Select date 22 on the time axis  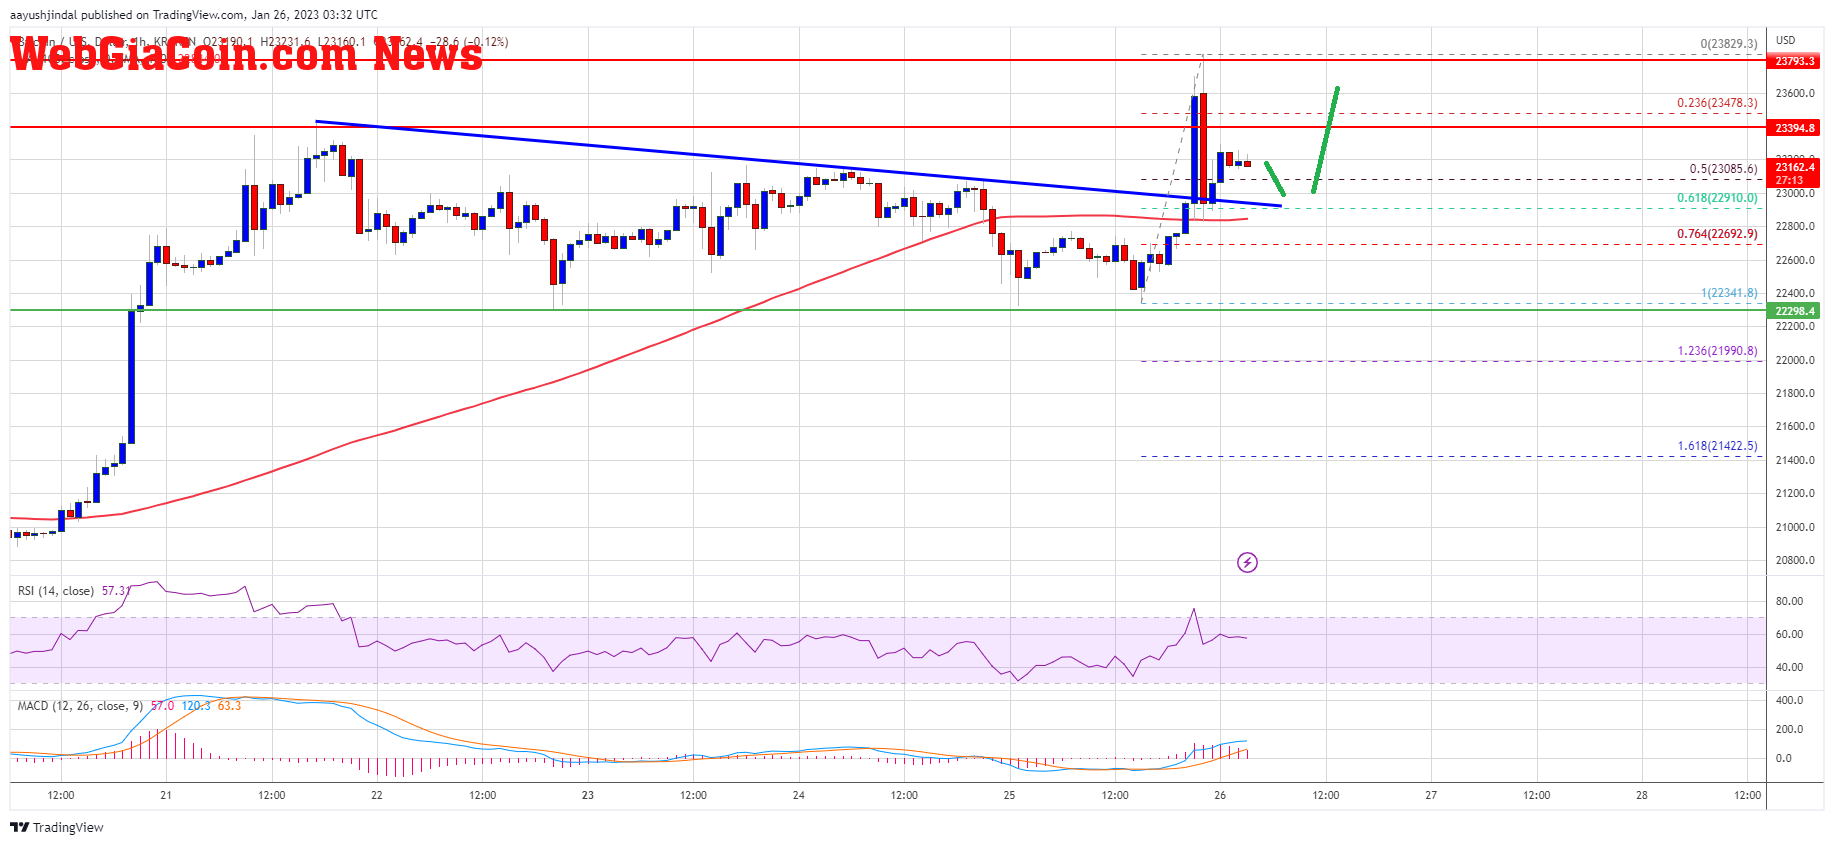(x=377, y=795)
